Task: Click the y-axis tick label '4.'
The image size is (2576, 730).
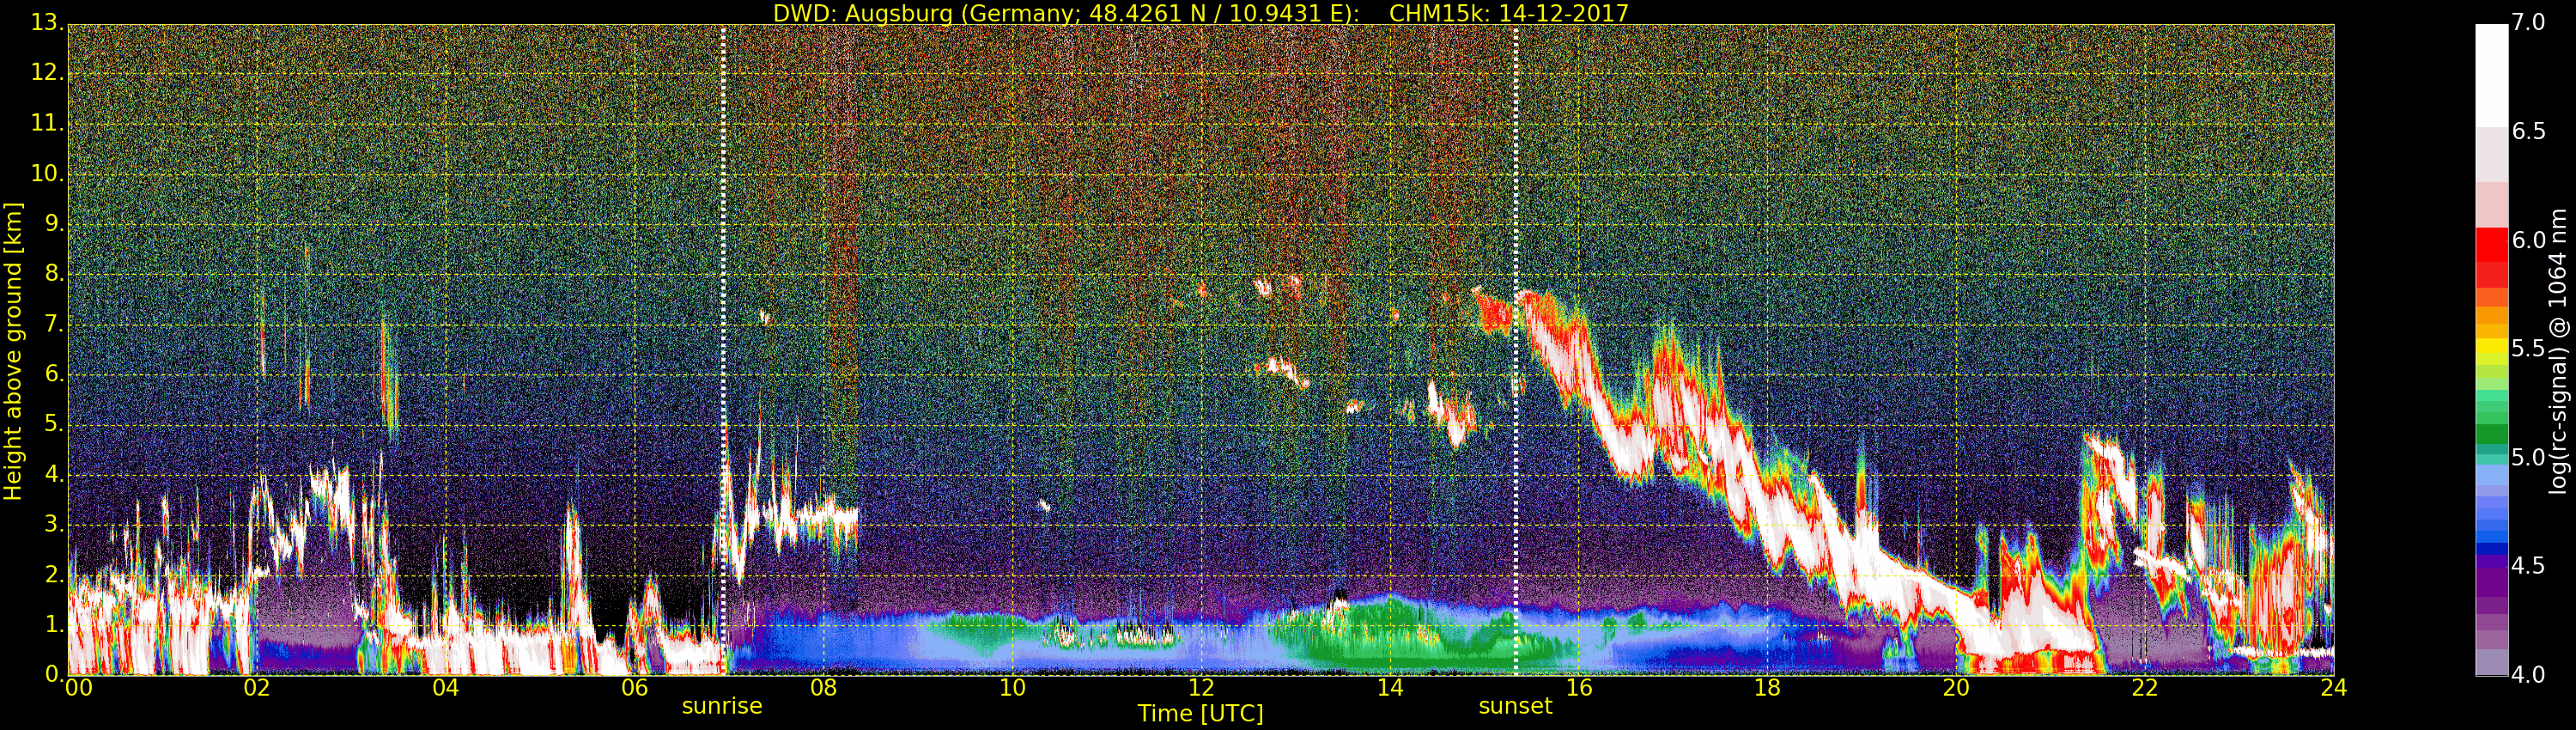Action: click(x=54, y=474)
